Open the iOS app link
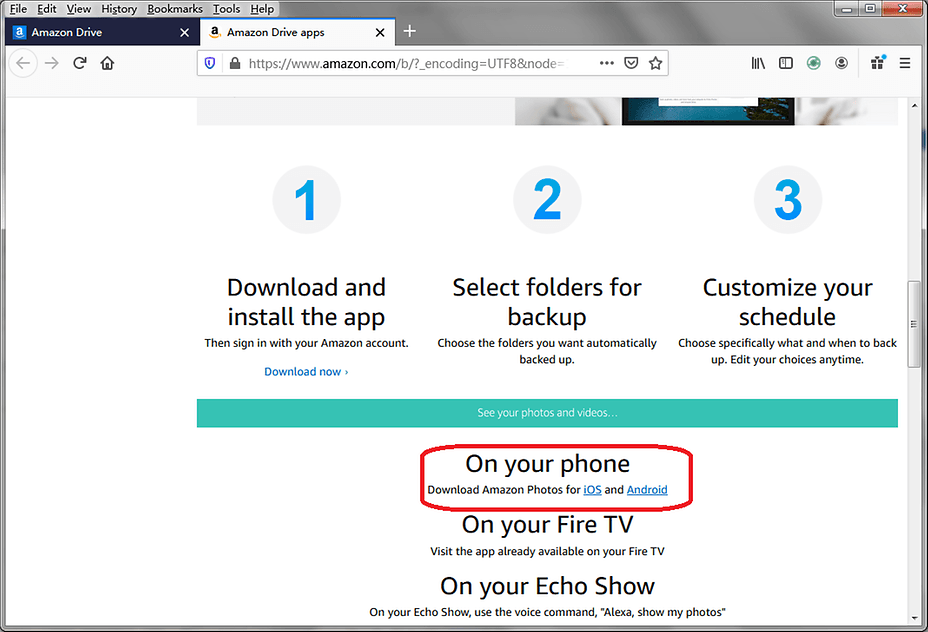 tap(592, 490)
